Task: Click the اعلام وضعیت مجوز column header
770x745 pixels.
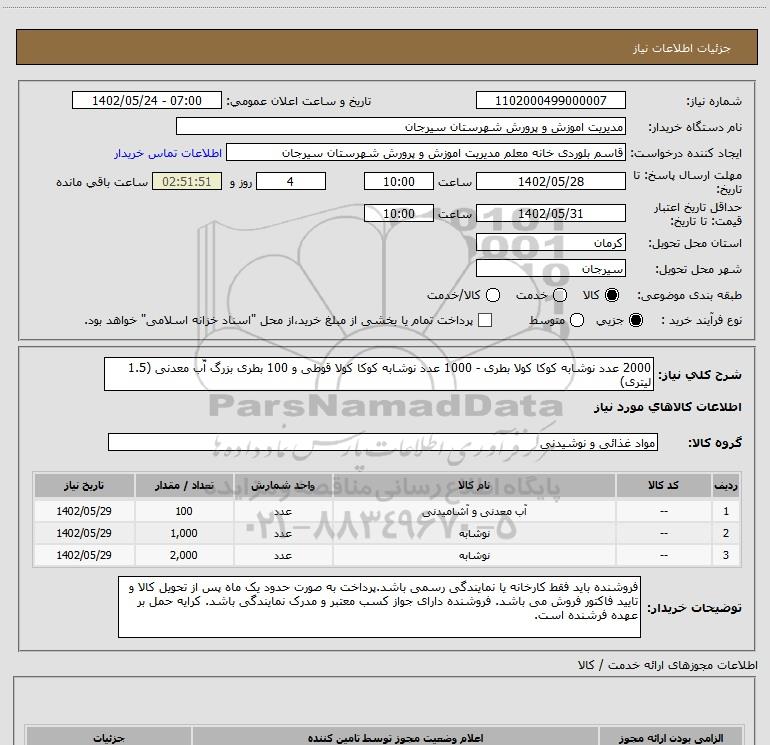Action: pyautogui.click(x=395, y=738)
